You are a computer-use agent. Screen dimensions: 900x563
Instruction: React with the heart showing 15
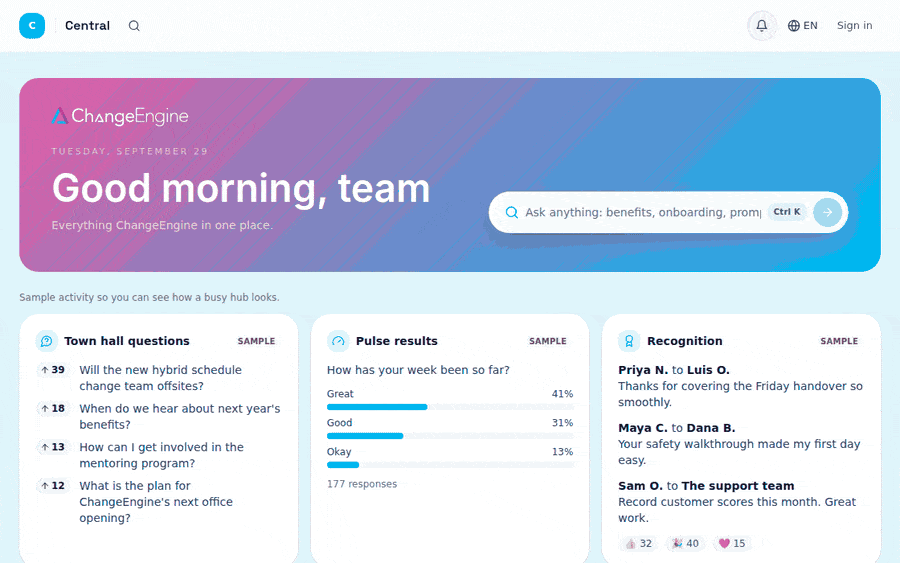point(732,543)
